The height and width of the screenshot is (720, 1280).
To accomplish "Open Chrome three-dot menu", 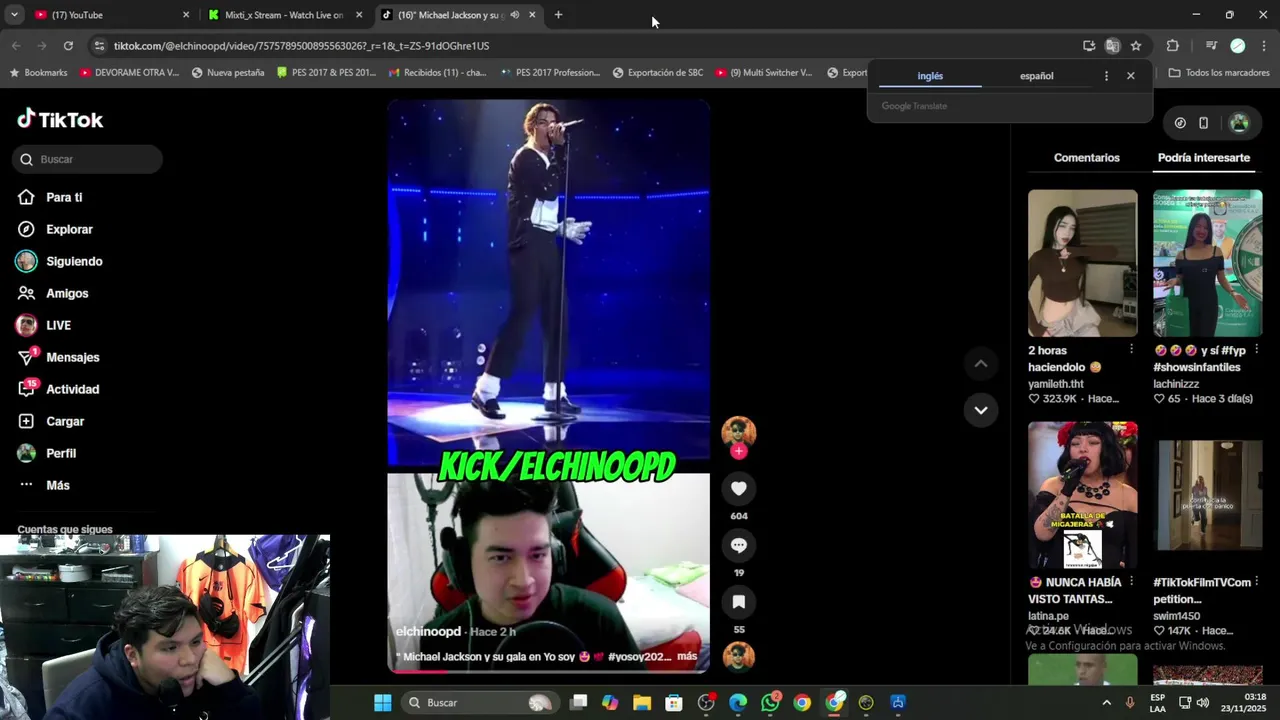I will point(1263,46).
